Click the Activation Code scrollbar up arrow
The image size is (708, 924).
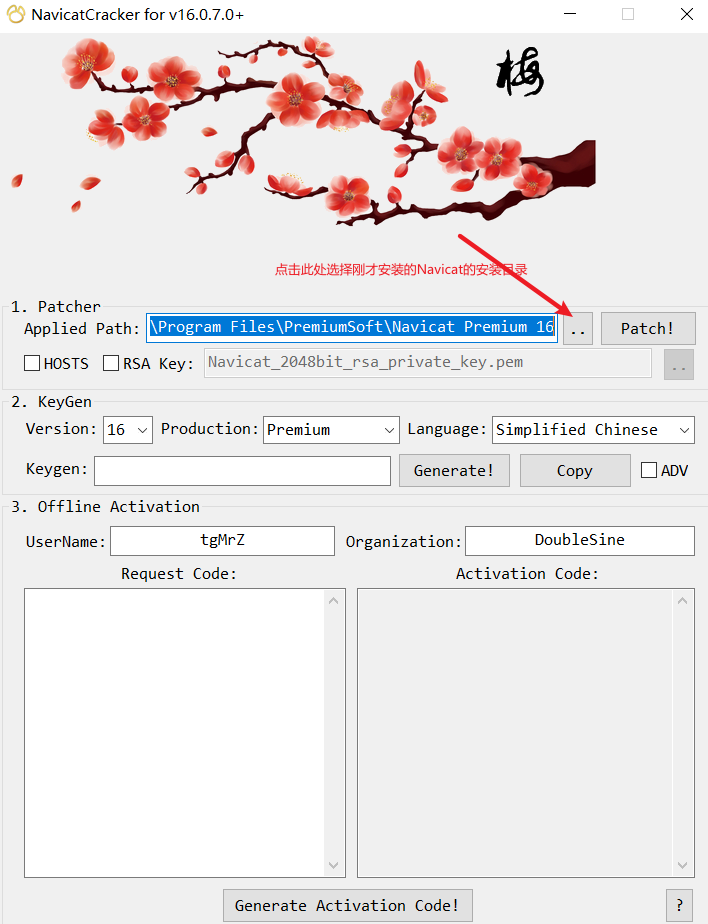(684, 600)
